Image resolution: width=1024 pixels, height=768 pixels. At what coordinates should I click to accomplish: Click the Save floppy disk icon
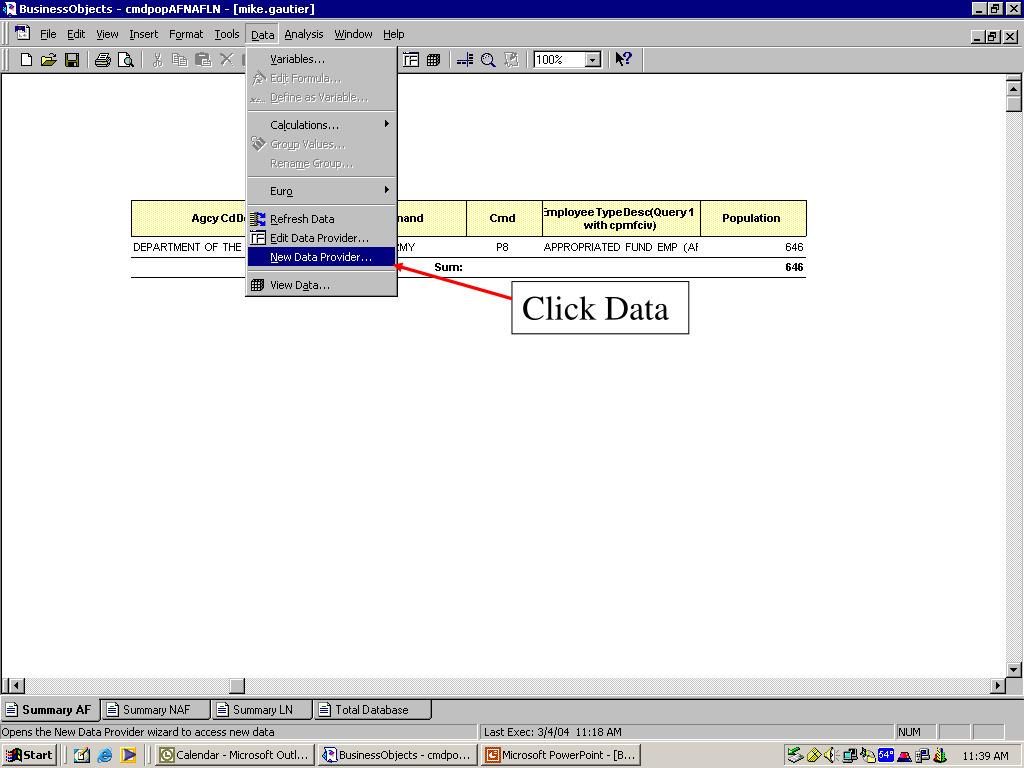[x=72, y=60]
